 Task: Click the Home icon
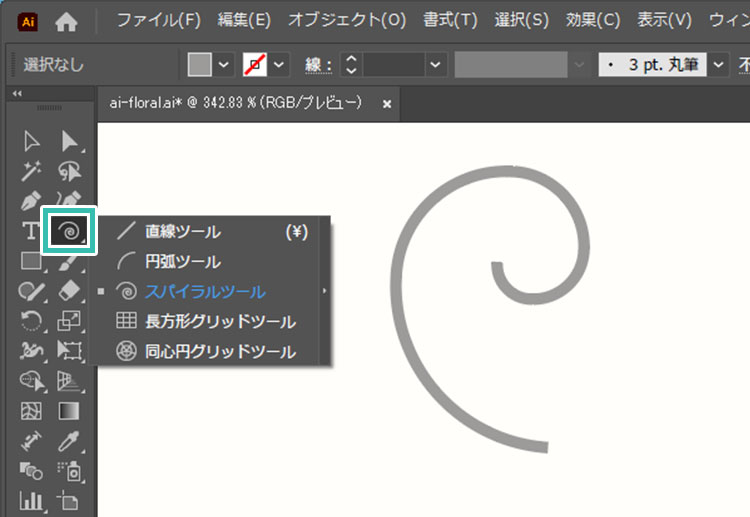point(66,20)
